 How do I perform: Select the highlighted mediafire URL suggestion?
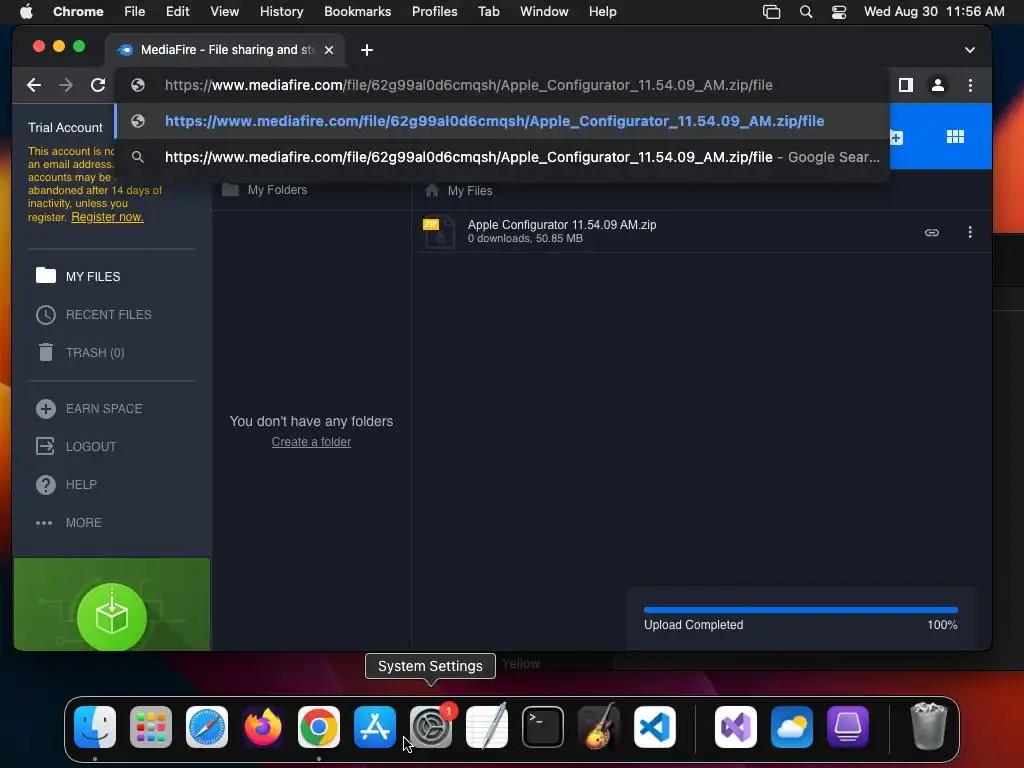tap(502, 121)
